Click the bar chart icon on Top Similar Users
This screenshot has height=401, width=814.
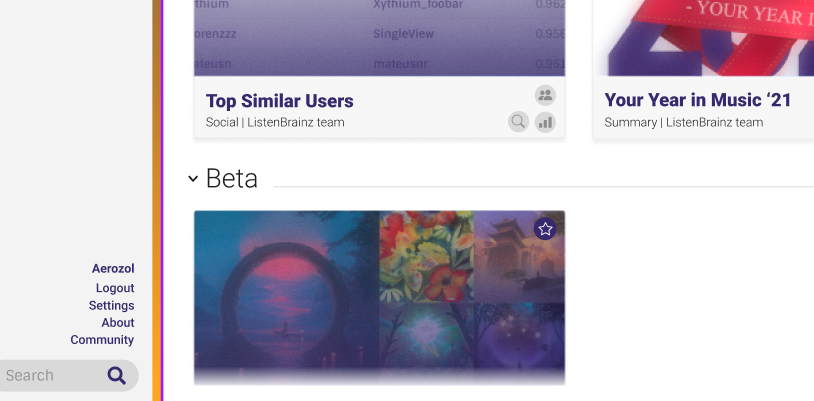[545, 122]
